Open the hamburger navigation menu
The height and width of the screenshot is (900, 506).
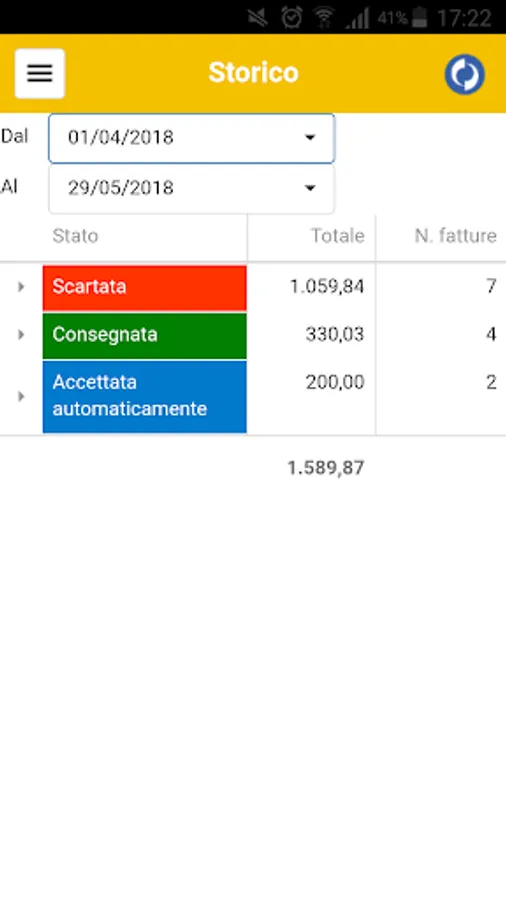coord(40,73)
